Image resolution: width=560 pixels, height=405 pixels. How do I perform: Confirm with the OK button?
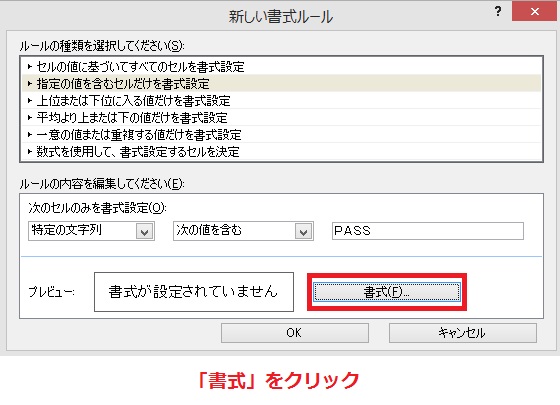pos(295,333)
